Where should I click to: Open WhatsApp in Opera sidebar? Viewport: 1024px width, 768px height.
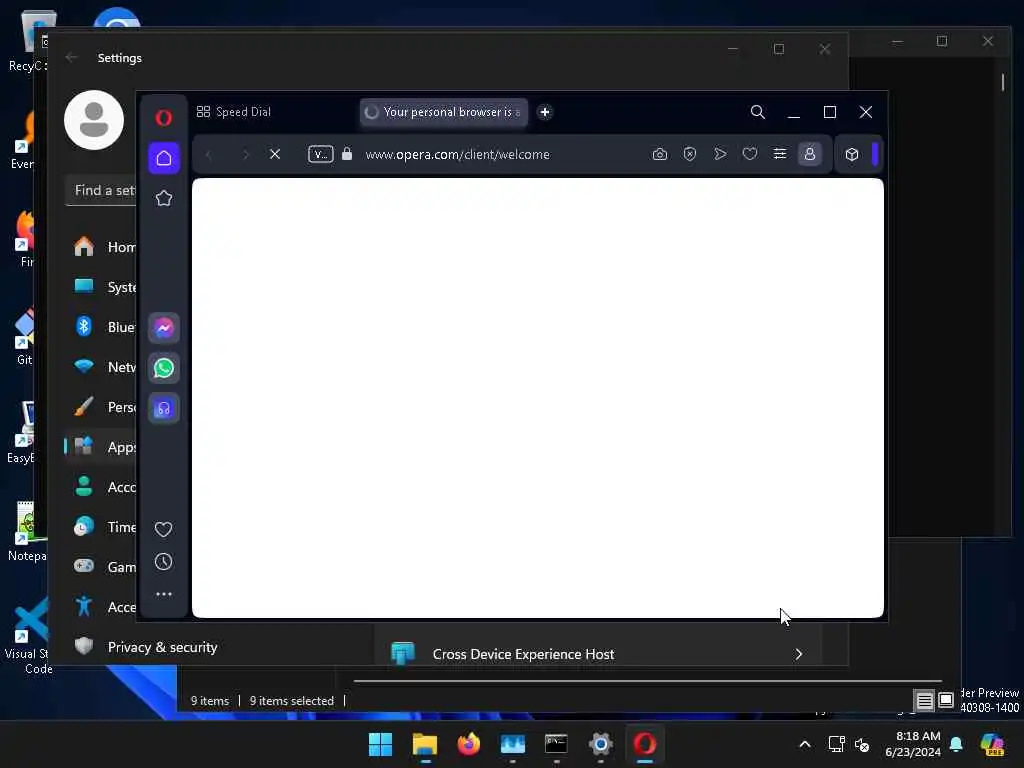tap(164, 368)
